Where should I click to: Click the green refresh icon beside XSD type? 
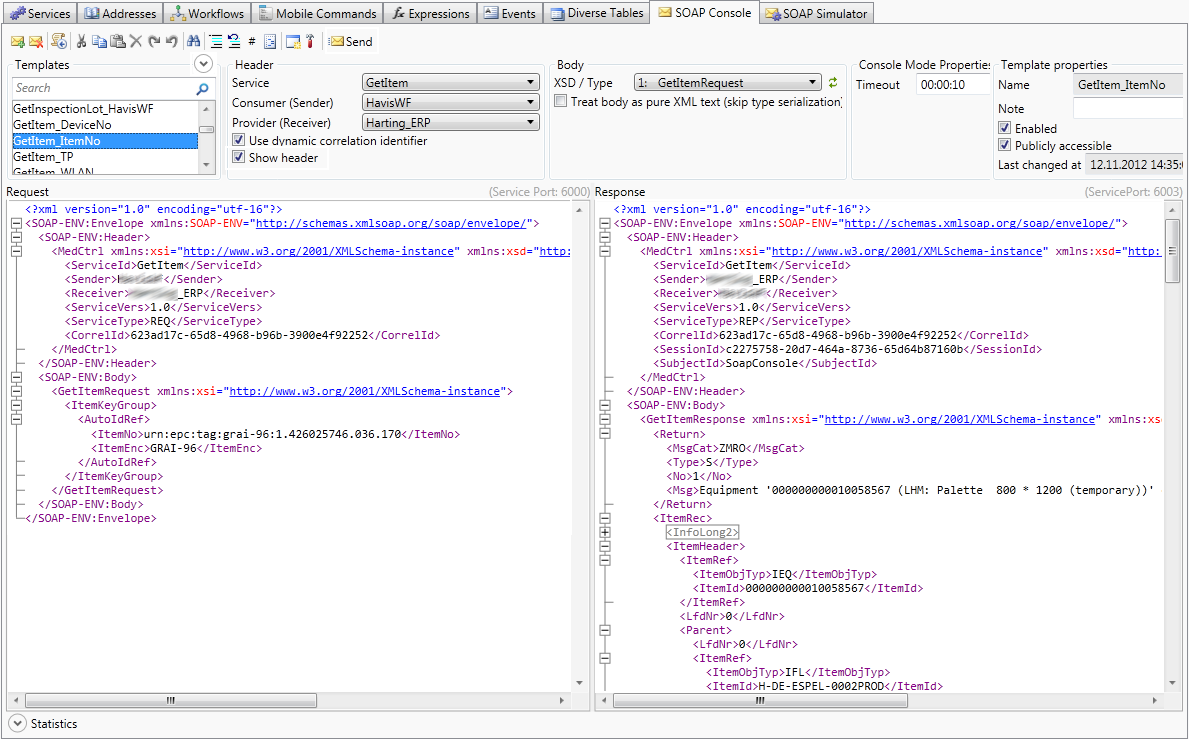(833, 83)
